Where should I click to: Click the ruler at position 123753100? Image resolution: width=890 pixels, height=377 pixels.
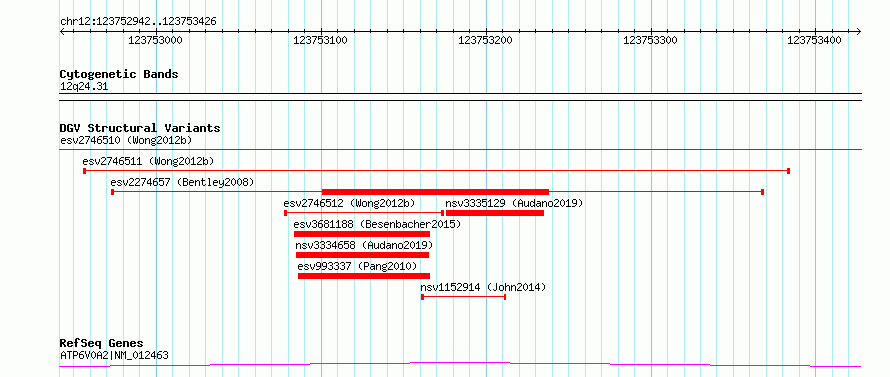point(322,40)
